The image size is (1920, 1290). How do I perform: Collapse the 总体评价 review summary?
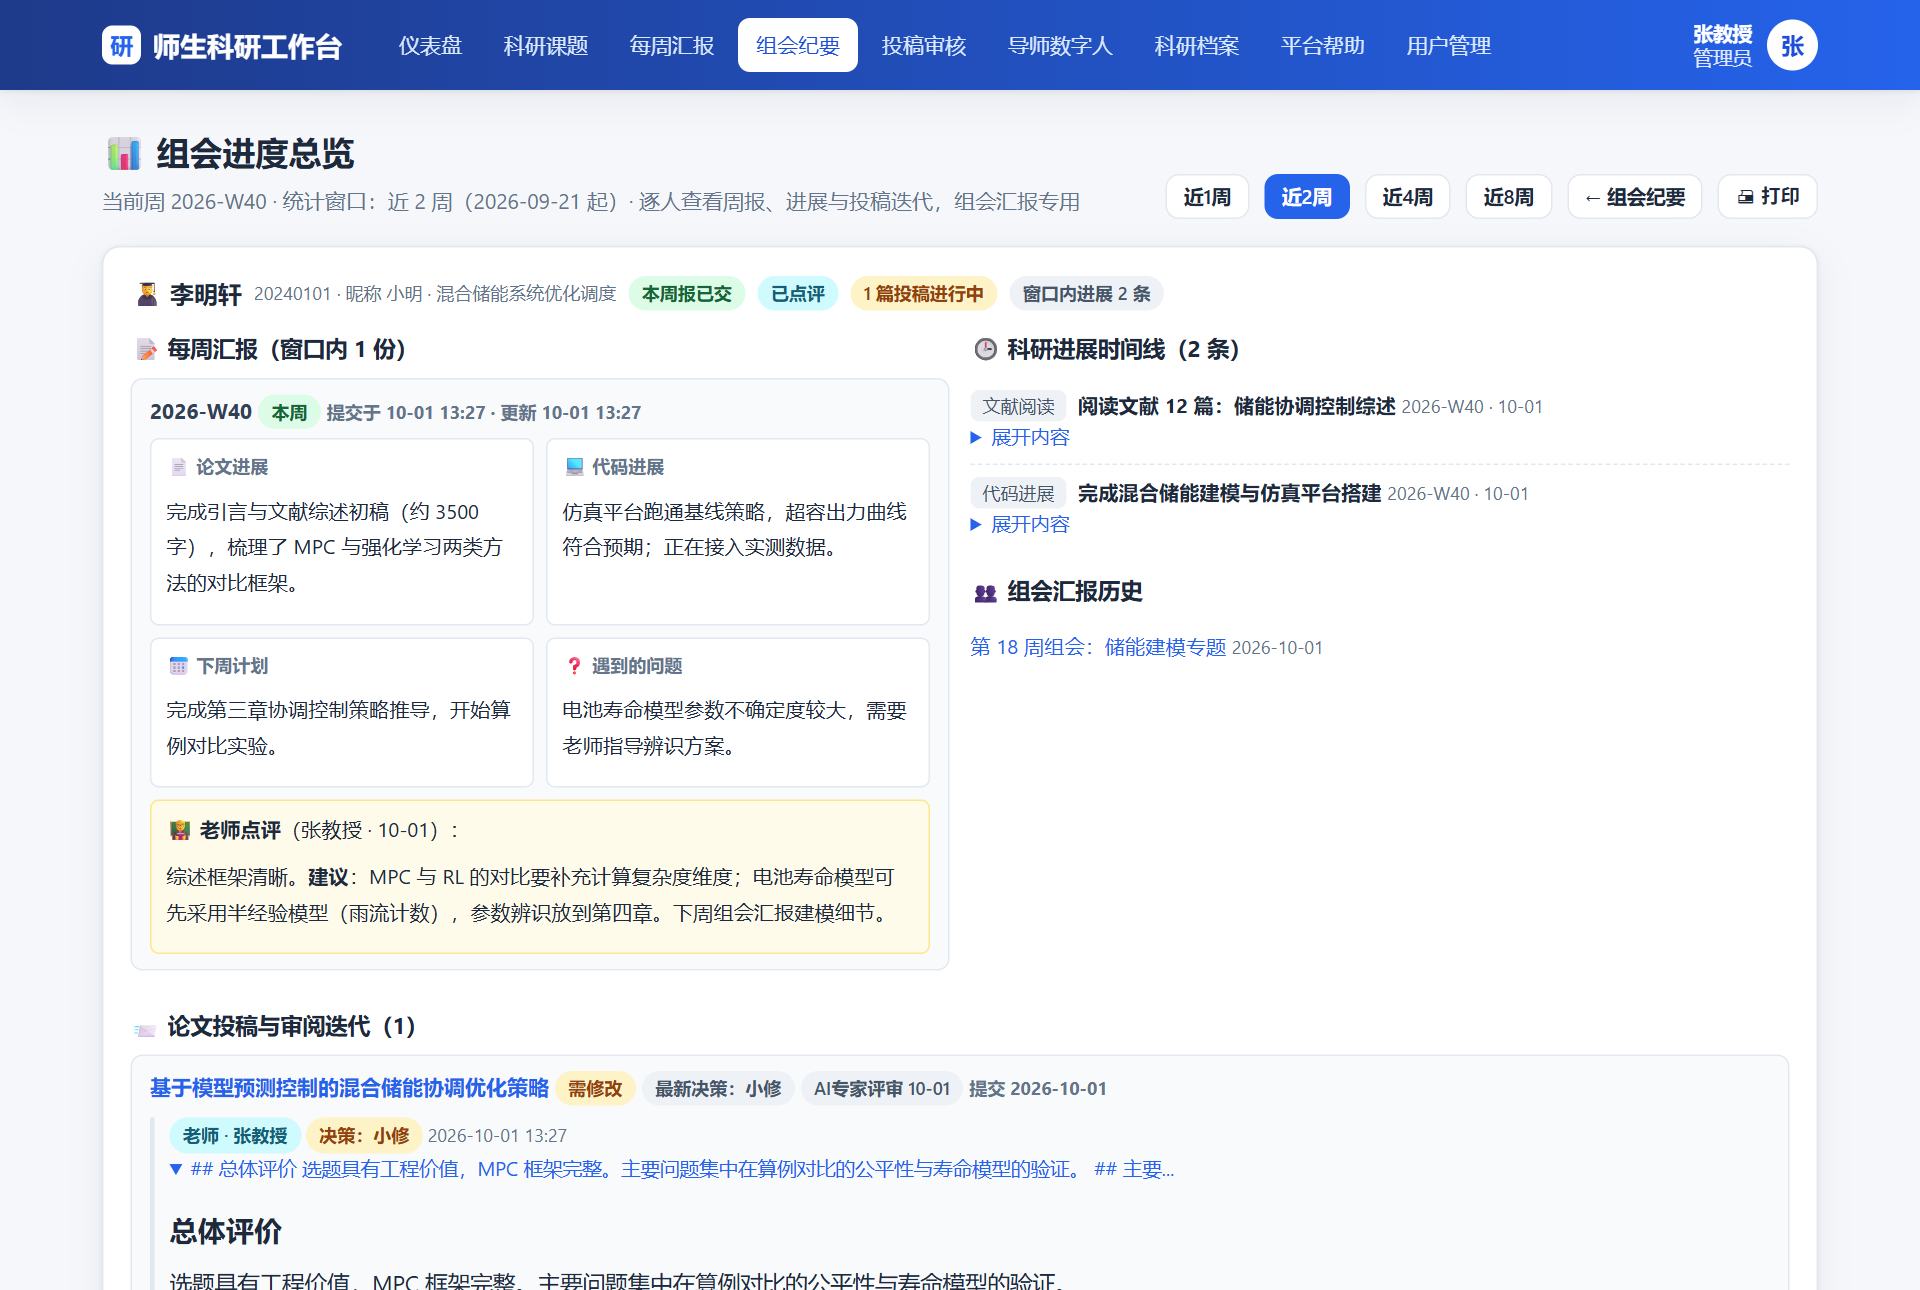(x=671, y=1169)
